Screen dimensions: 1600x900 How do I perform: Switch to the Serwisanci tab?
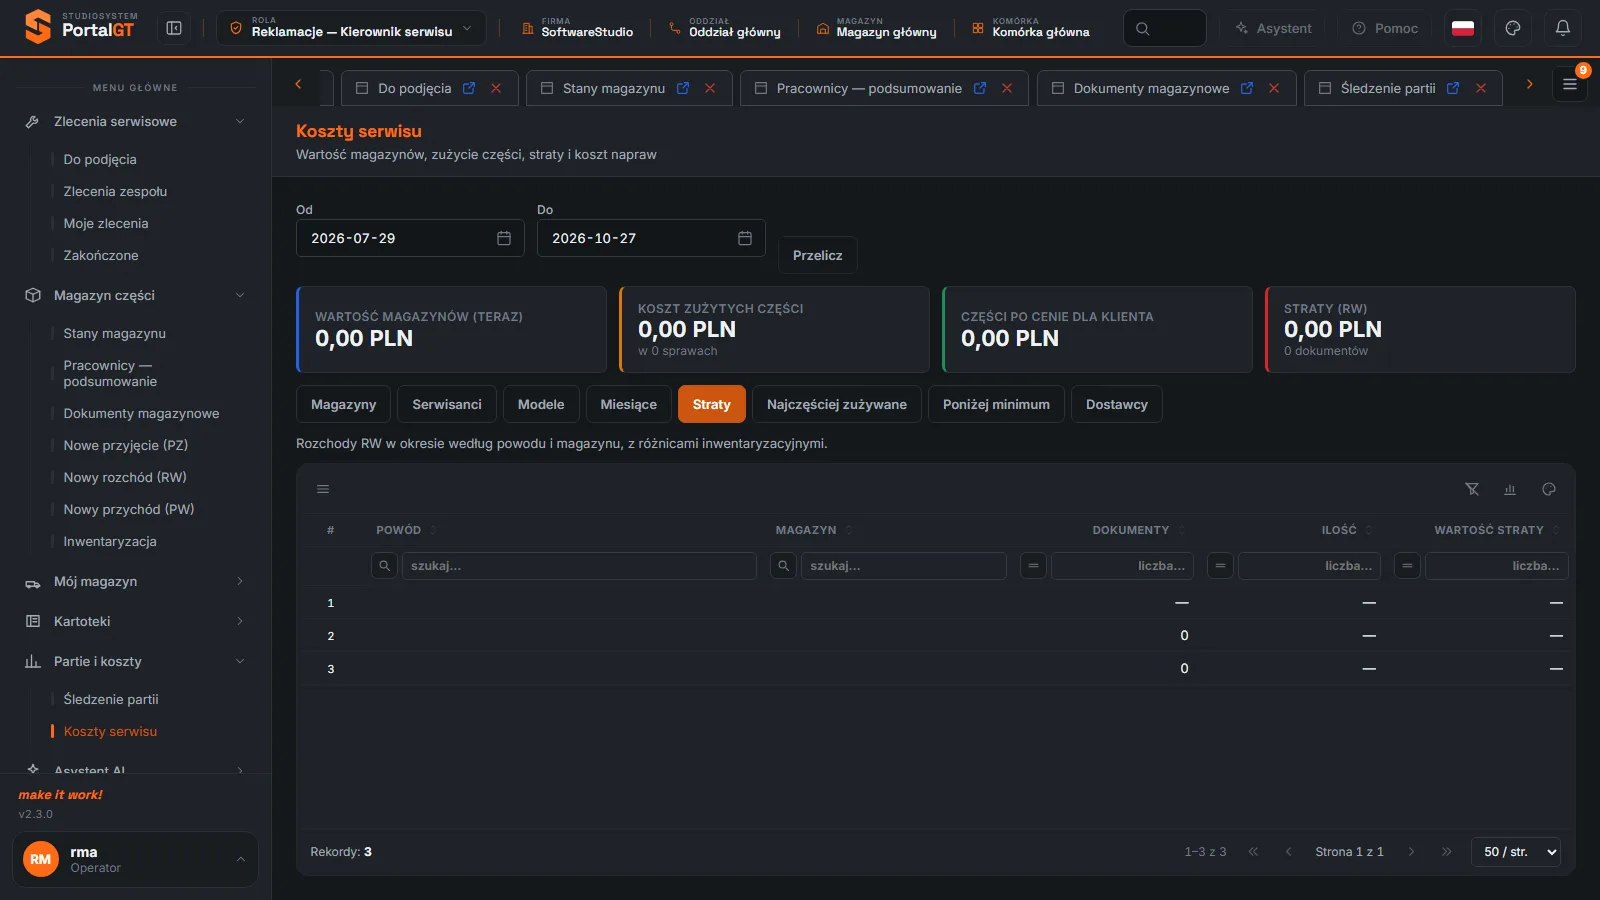point(447,404)
